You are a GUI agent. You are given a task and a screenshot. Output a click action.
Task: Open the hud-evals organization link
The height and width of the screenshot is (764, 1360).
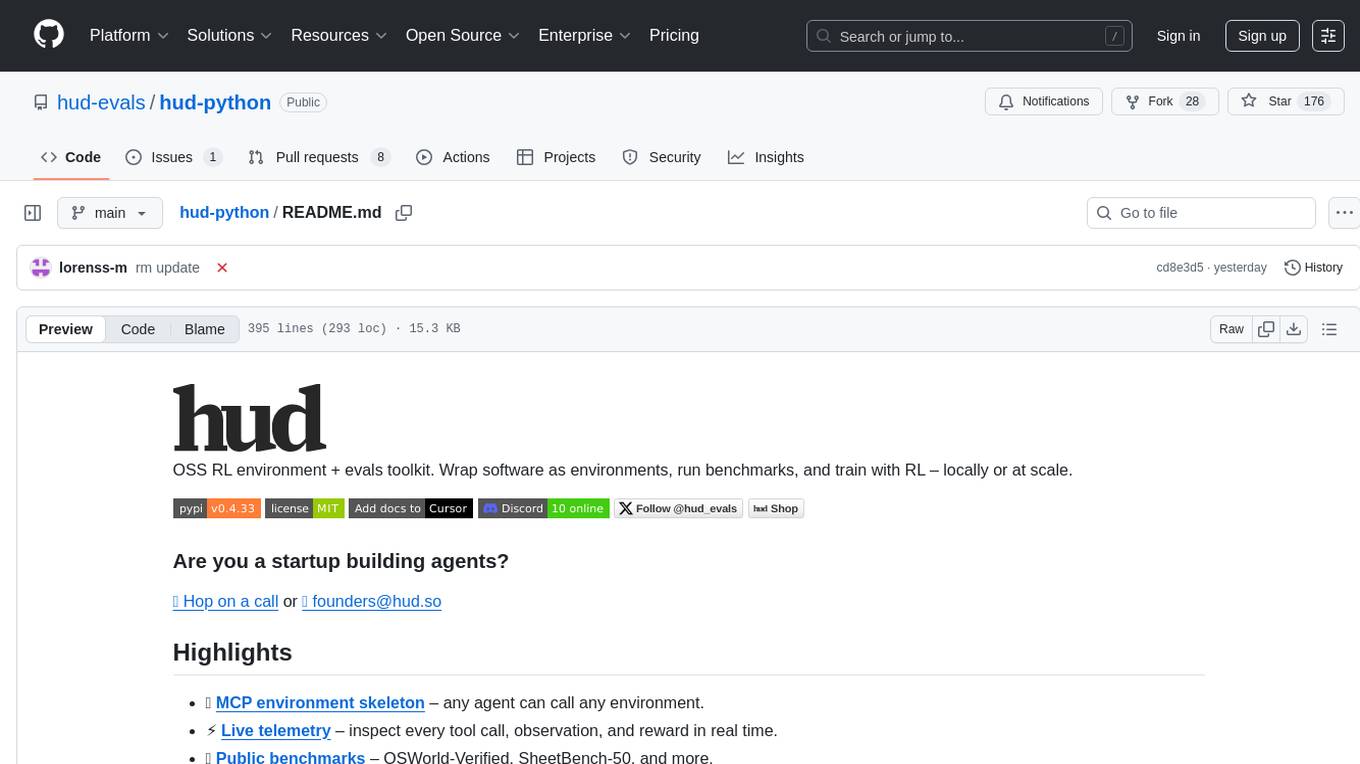coord(101,102)
